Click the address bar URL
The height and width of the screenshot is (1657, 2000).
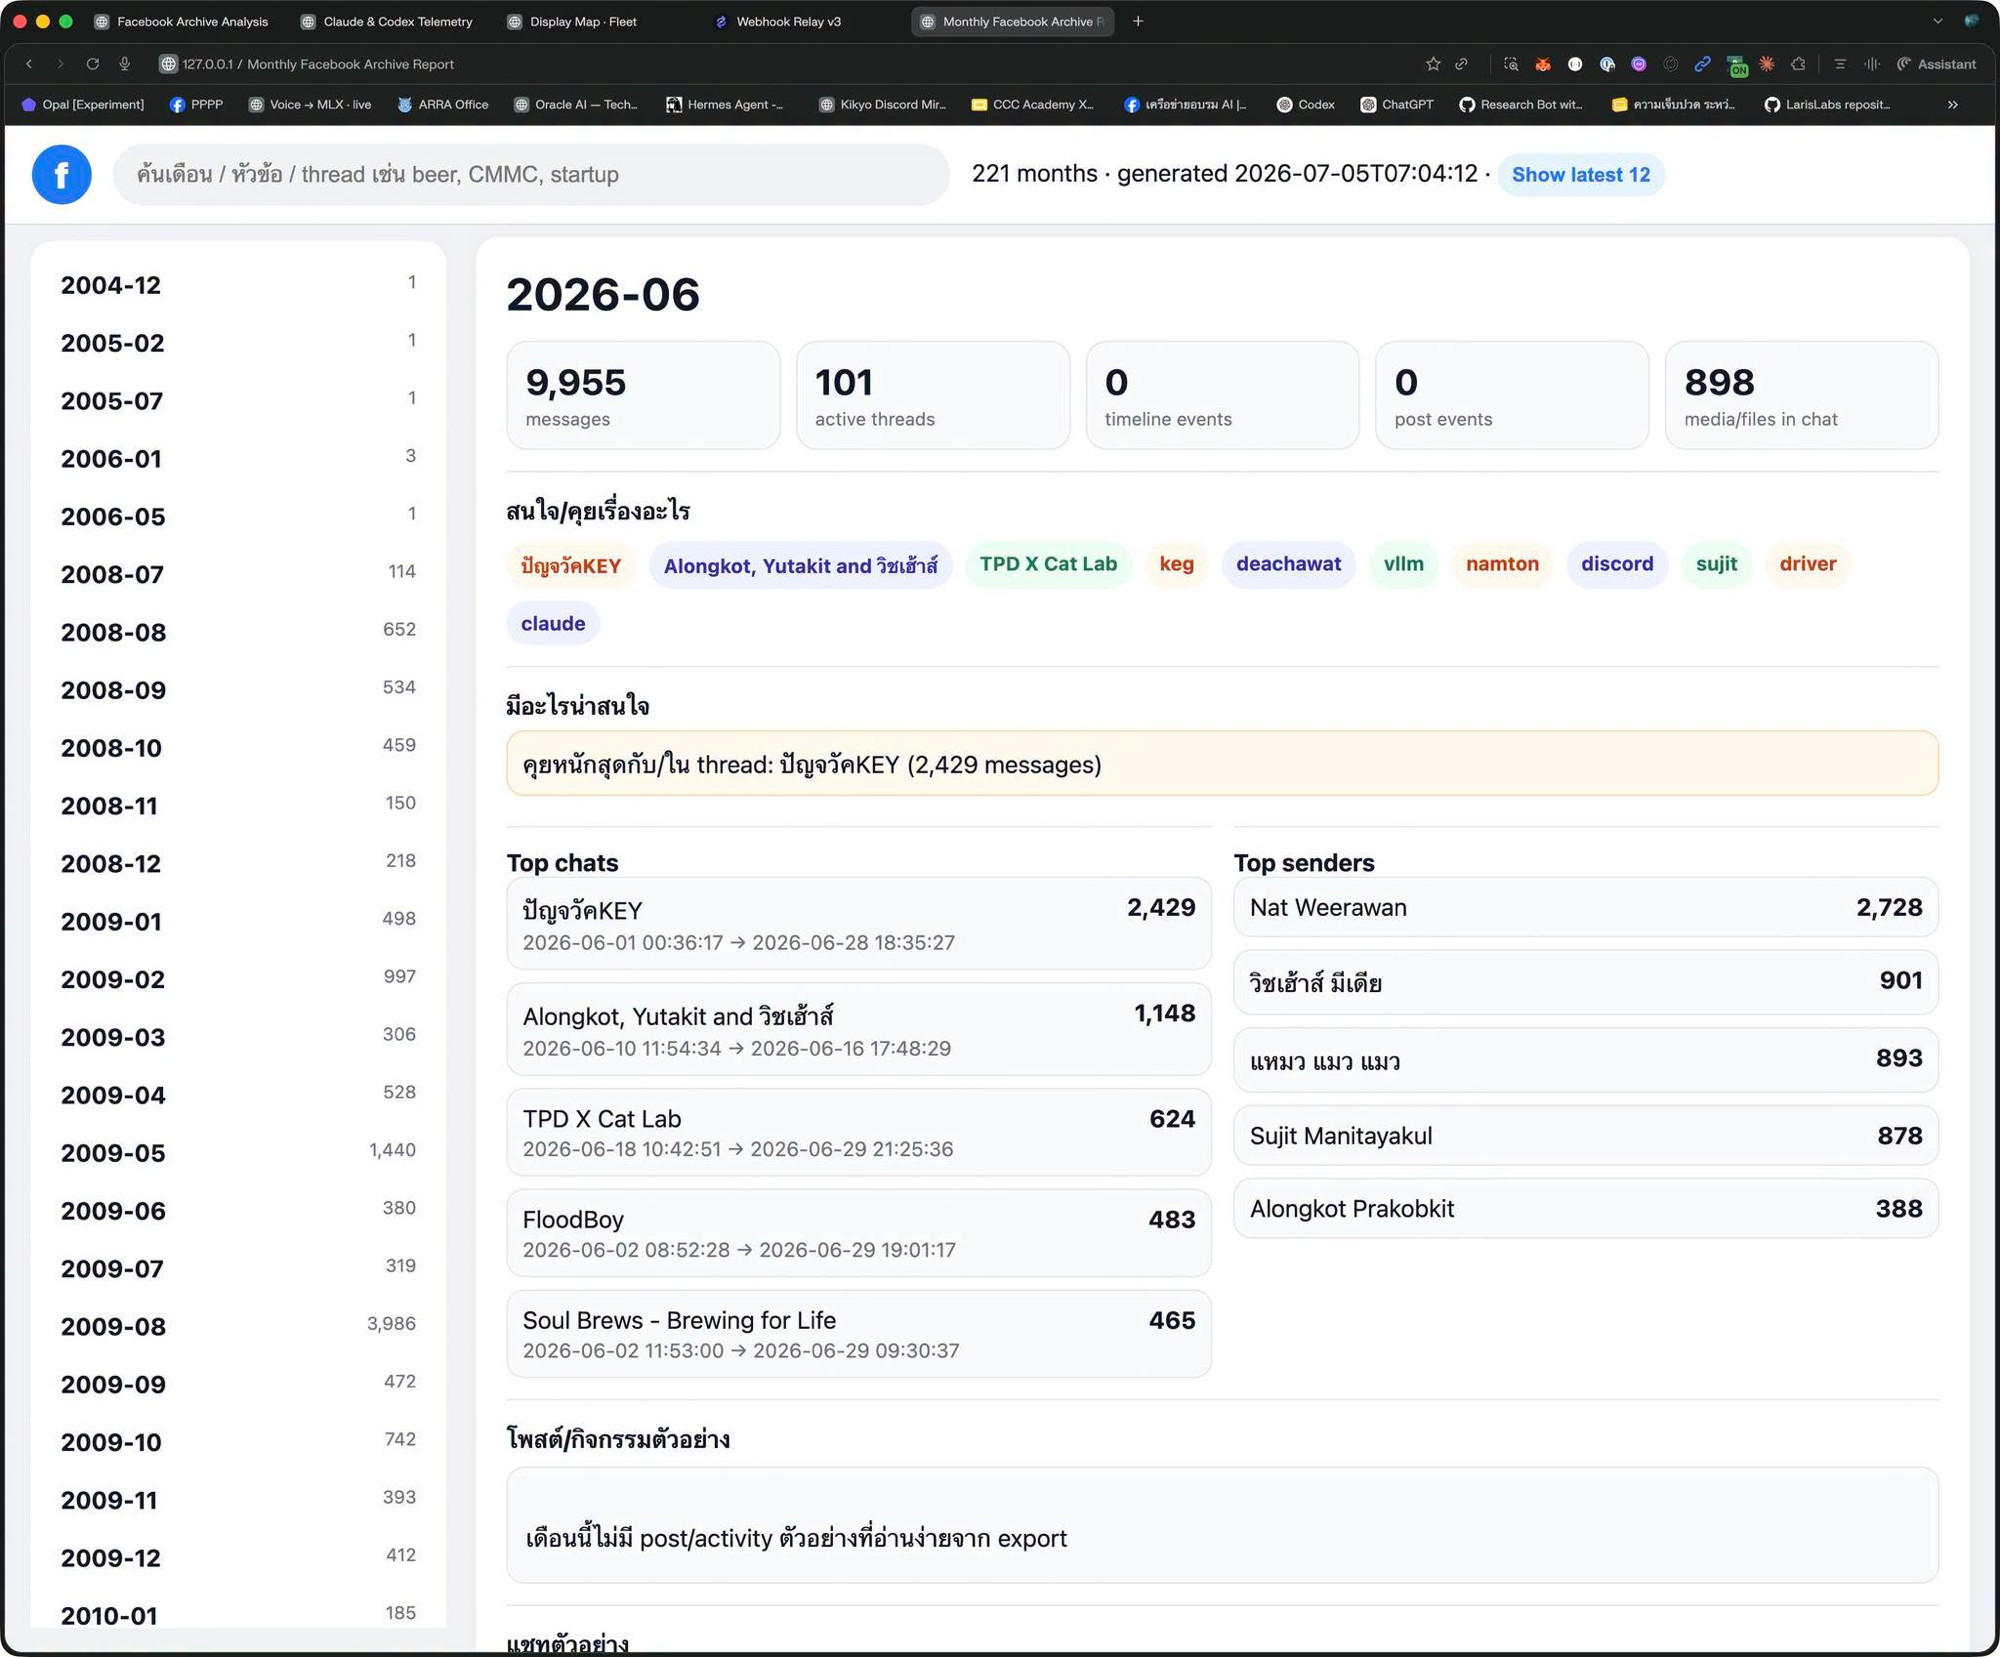[318, 64]
